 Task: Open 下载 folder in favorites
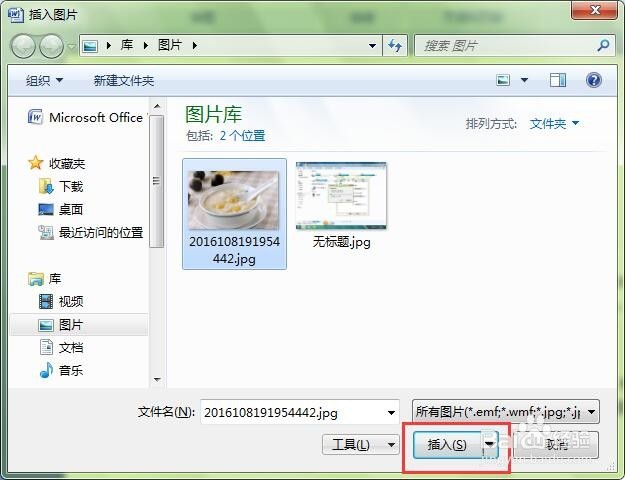click(x=71, y=187)
